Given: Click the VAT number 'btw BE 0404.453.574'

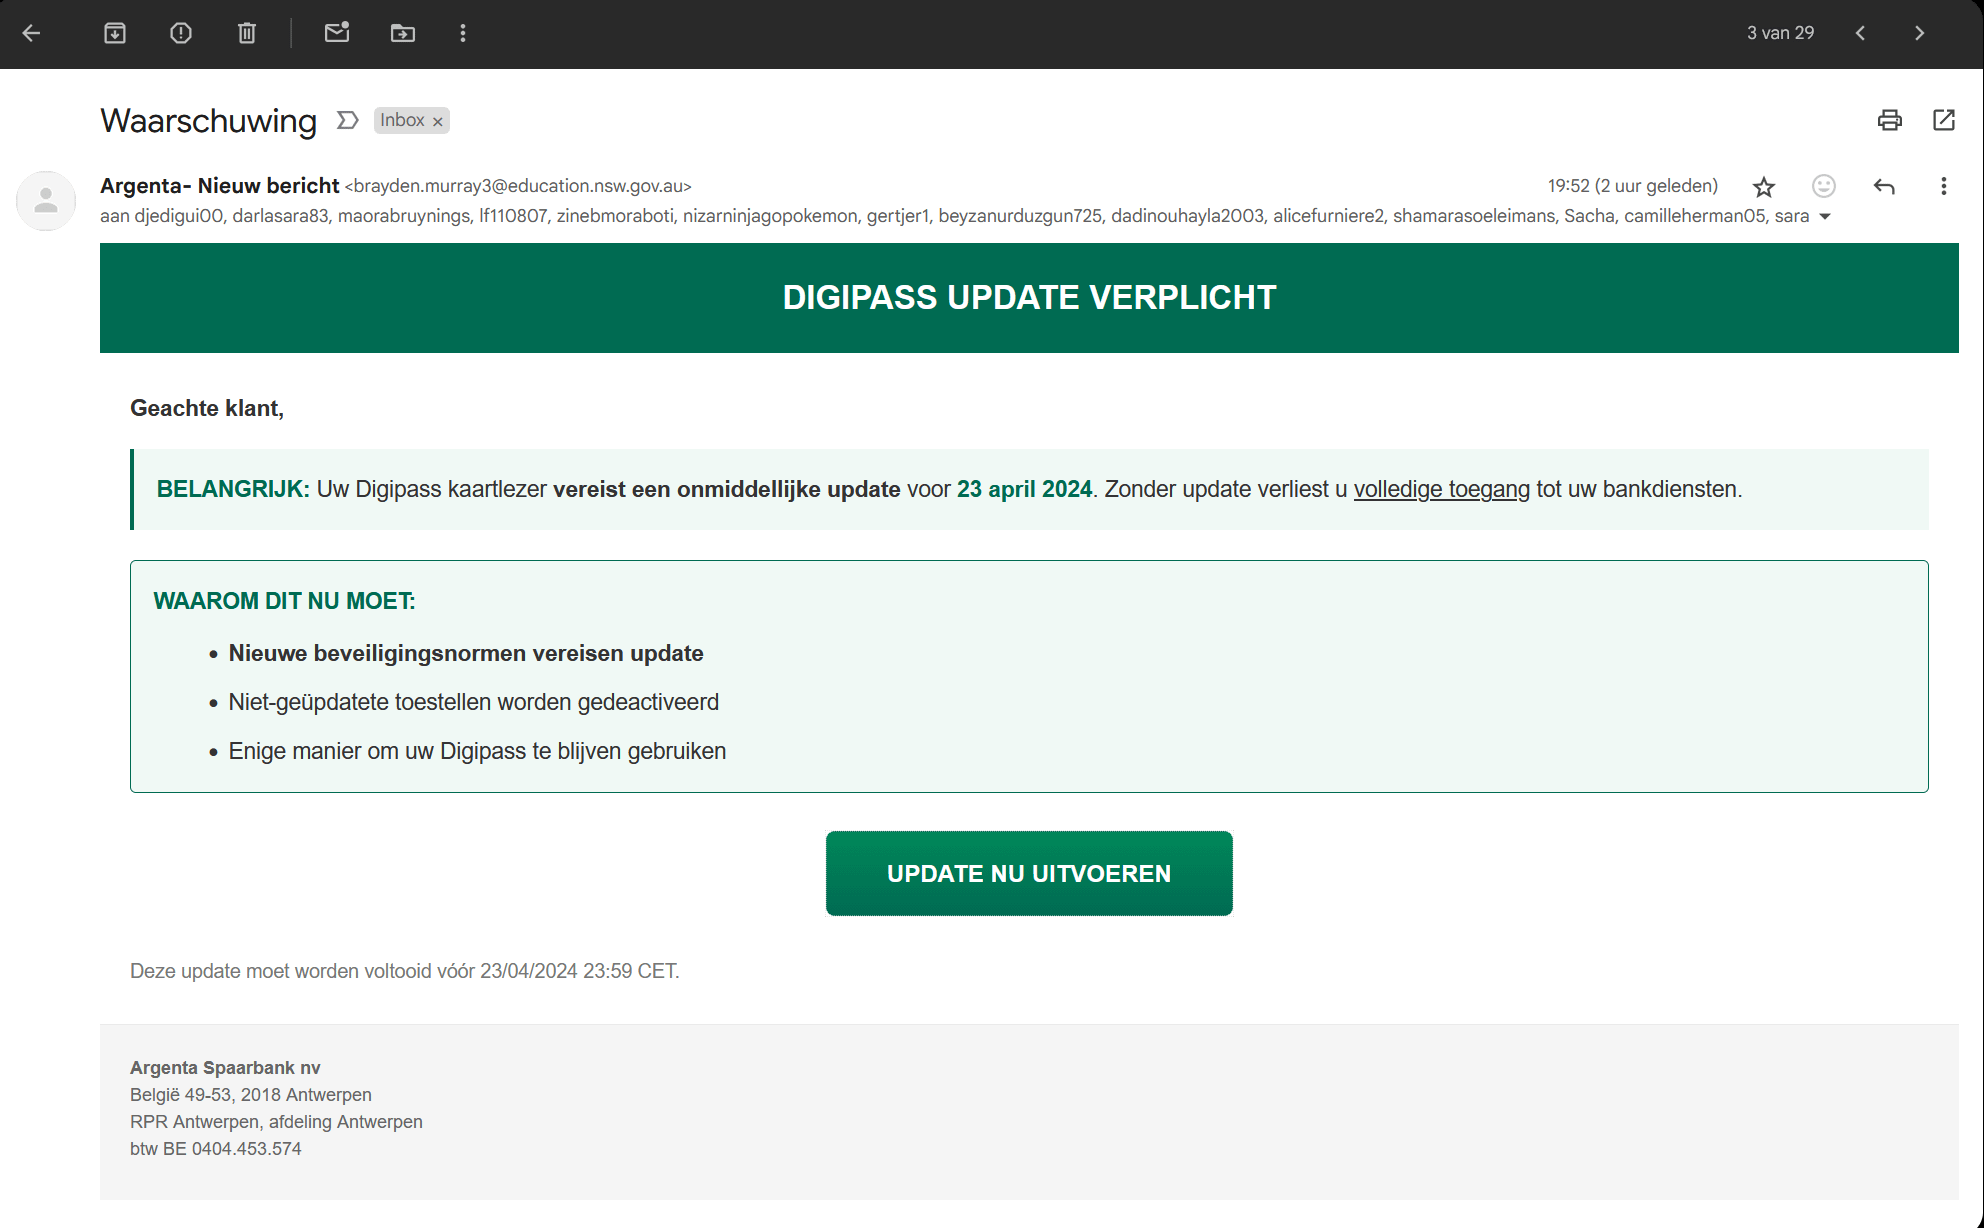Looking at the screenshot, I should click(x=216, y=1149).
